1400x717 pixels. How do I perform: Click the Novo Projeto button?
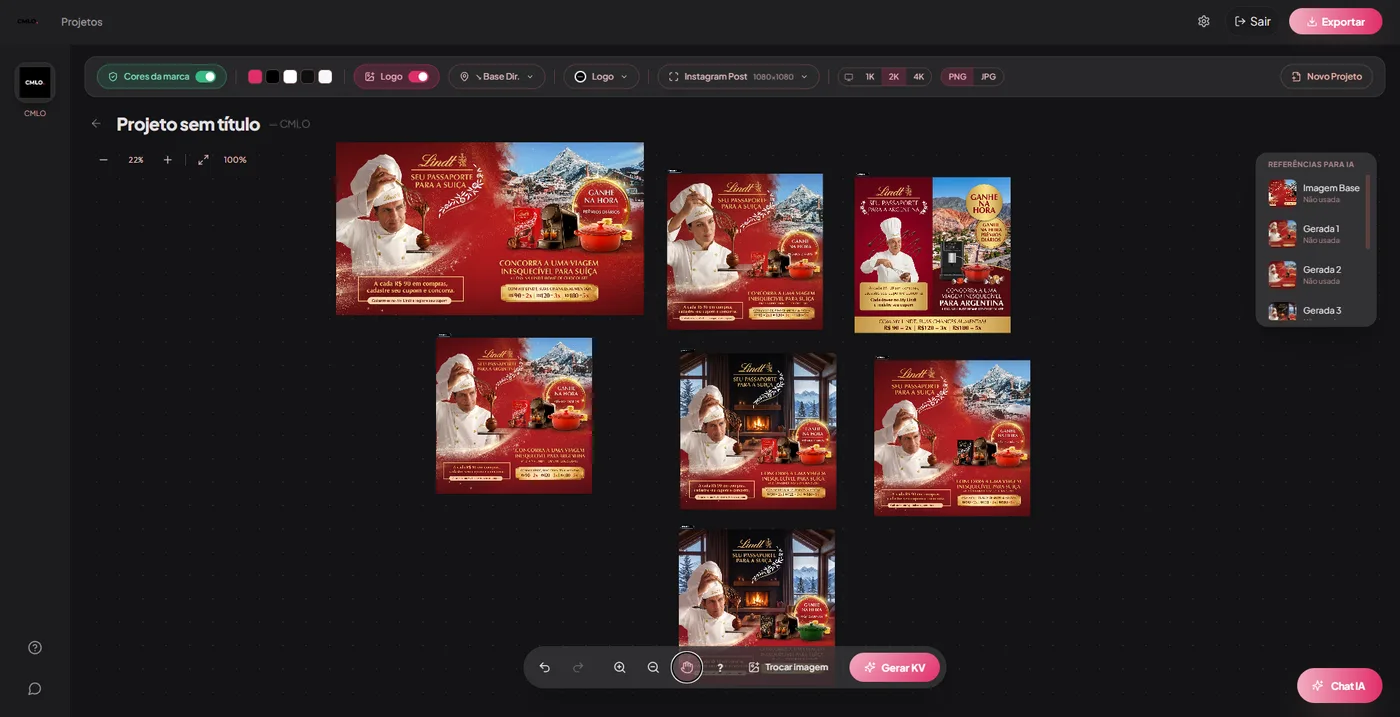pos(1326,77)
